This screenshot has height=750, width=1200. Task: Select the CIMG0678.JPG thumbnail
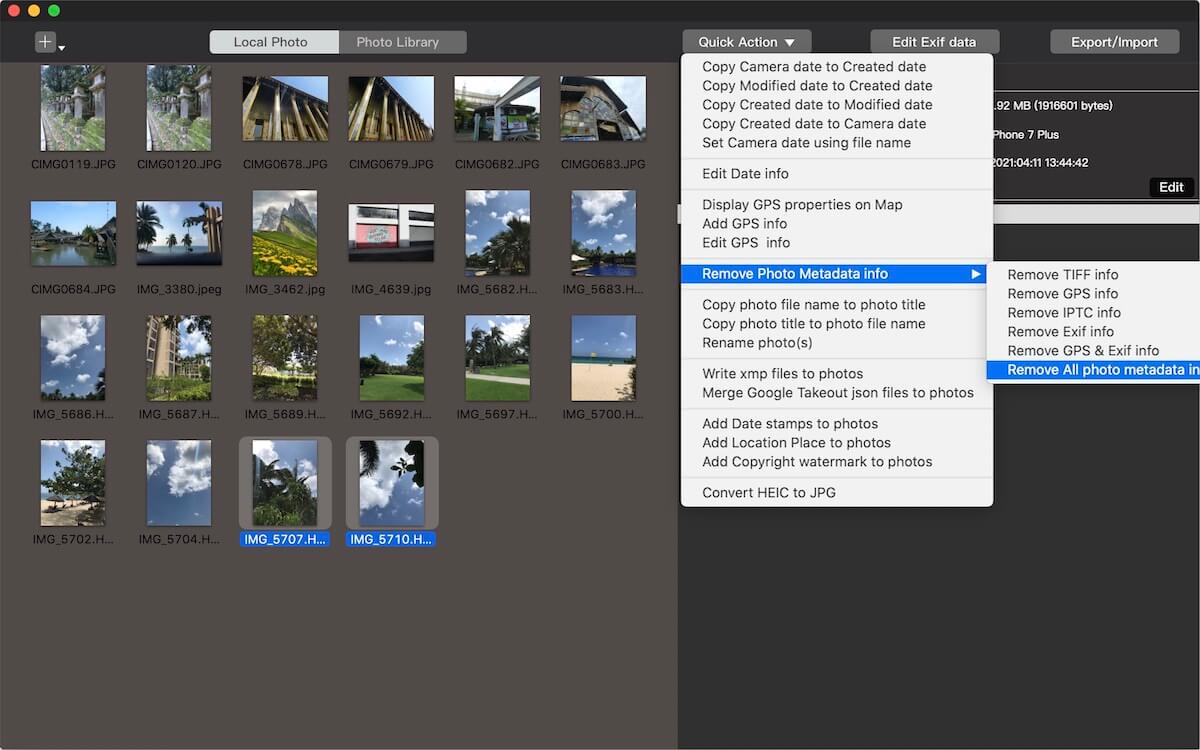tap(285, 108)
